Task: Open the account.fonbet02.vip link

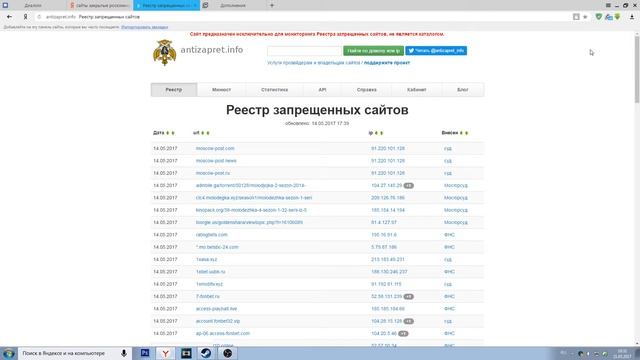Action: click(x=218, y=321)
